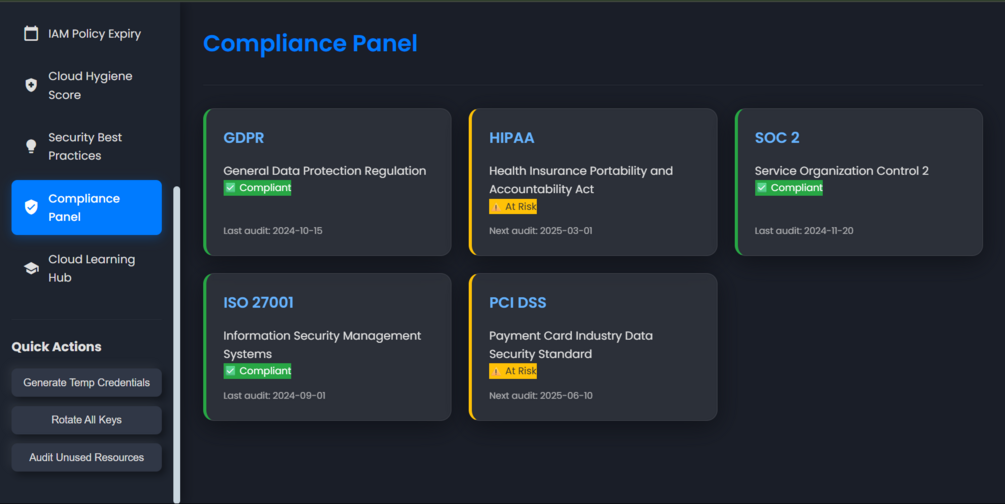Click the PCI DSS card heading
The image size is (1005, 504).
[x=517, y=303]
